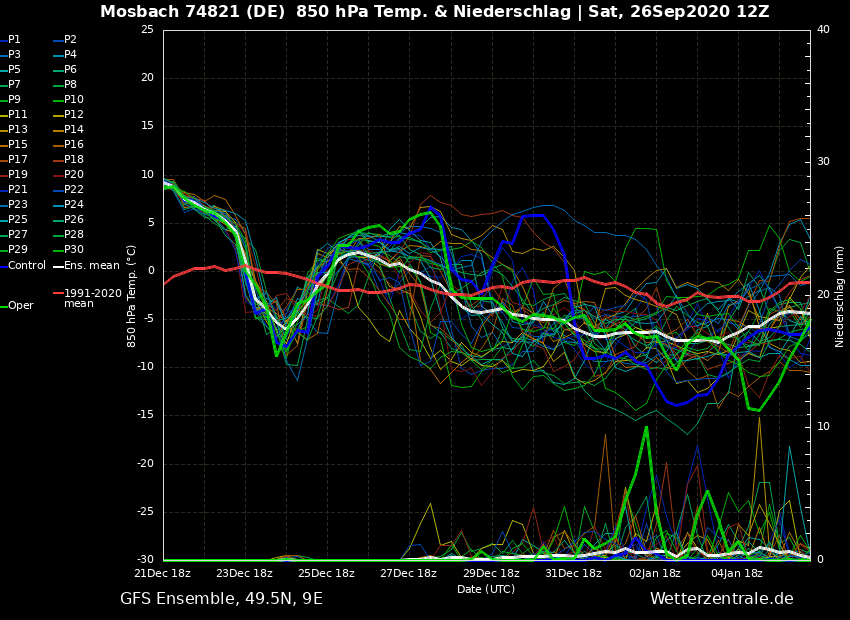The image size is (850, 620).
Task: Click the P30 legend entry
Action: (x=74, y=250)
